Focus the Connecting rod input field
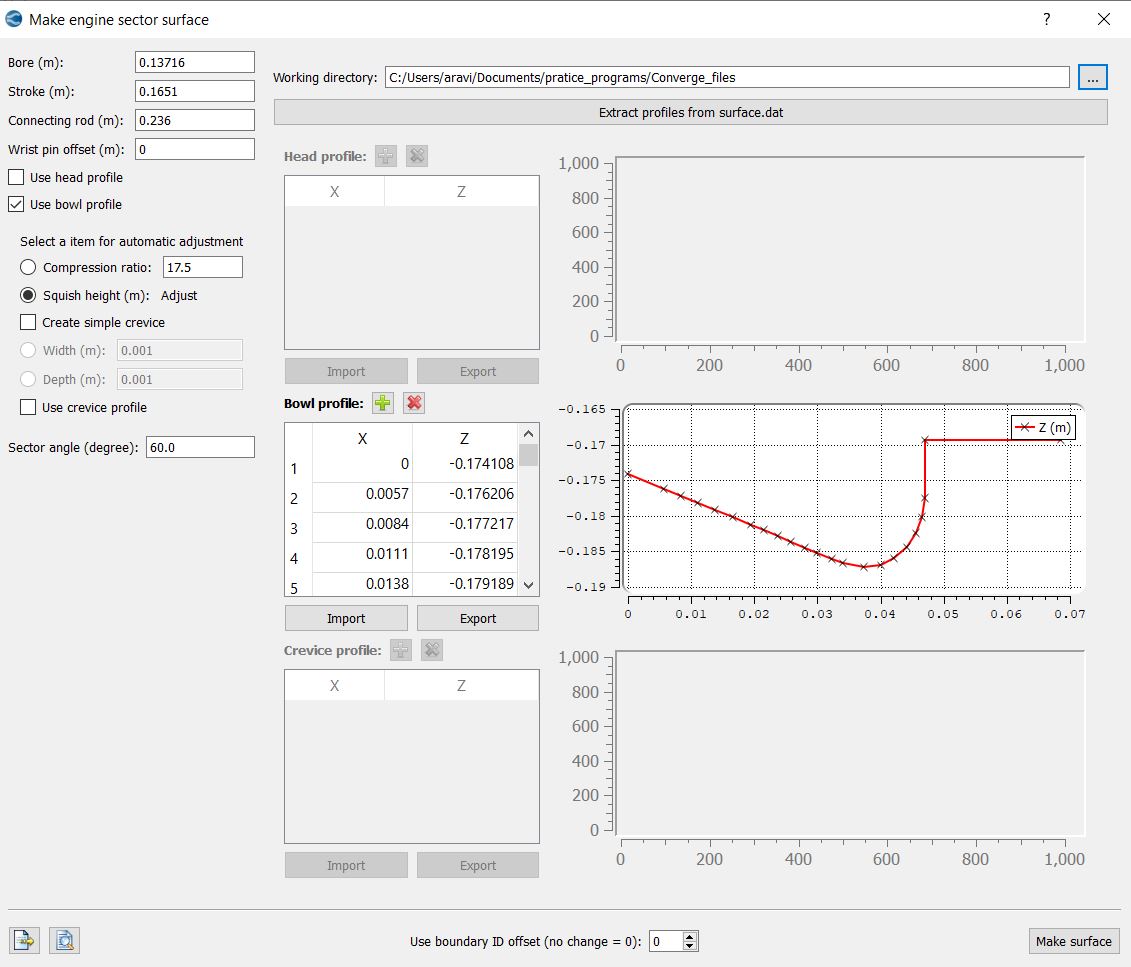 [195, 120]
